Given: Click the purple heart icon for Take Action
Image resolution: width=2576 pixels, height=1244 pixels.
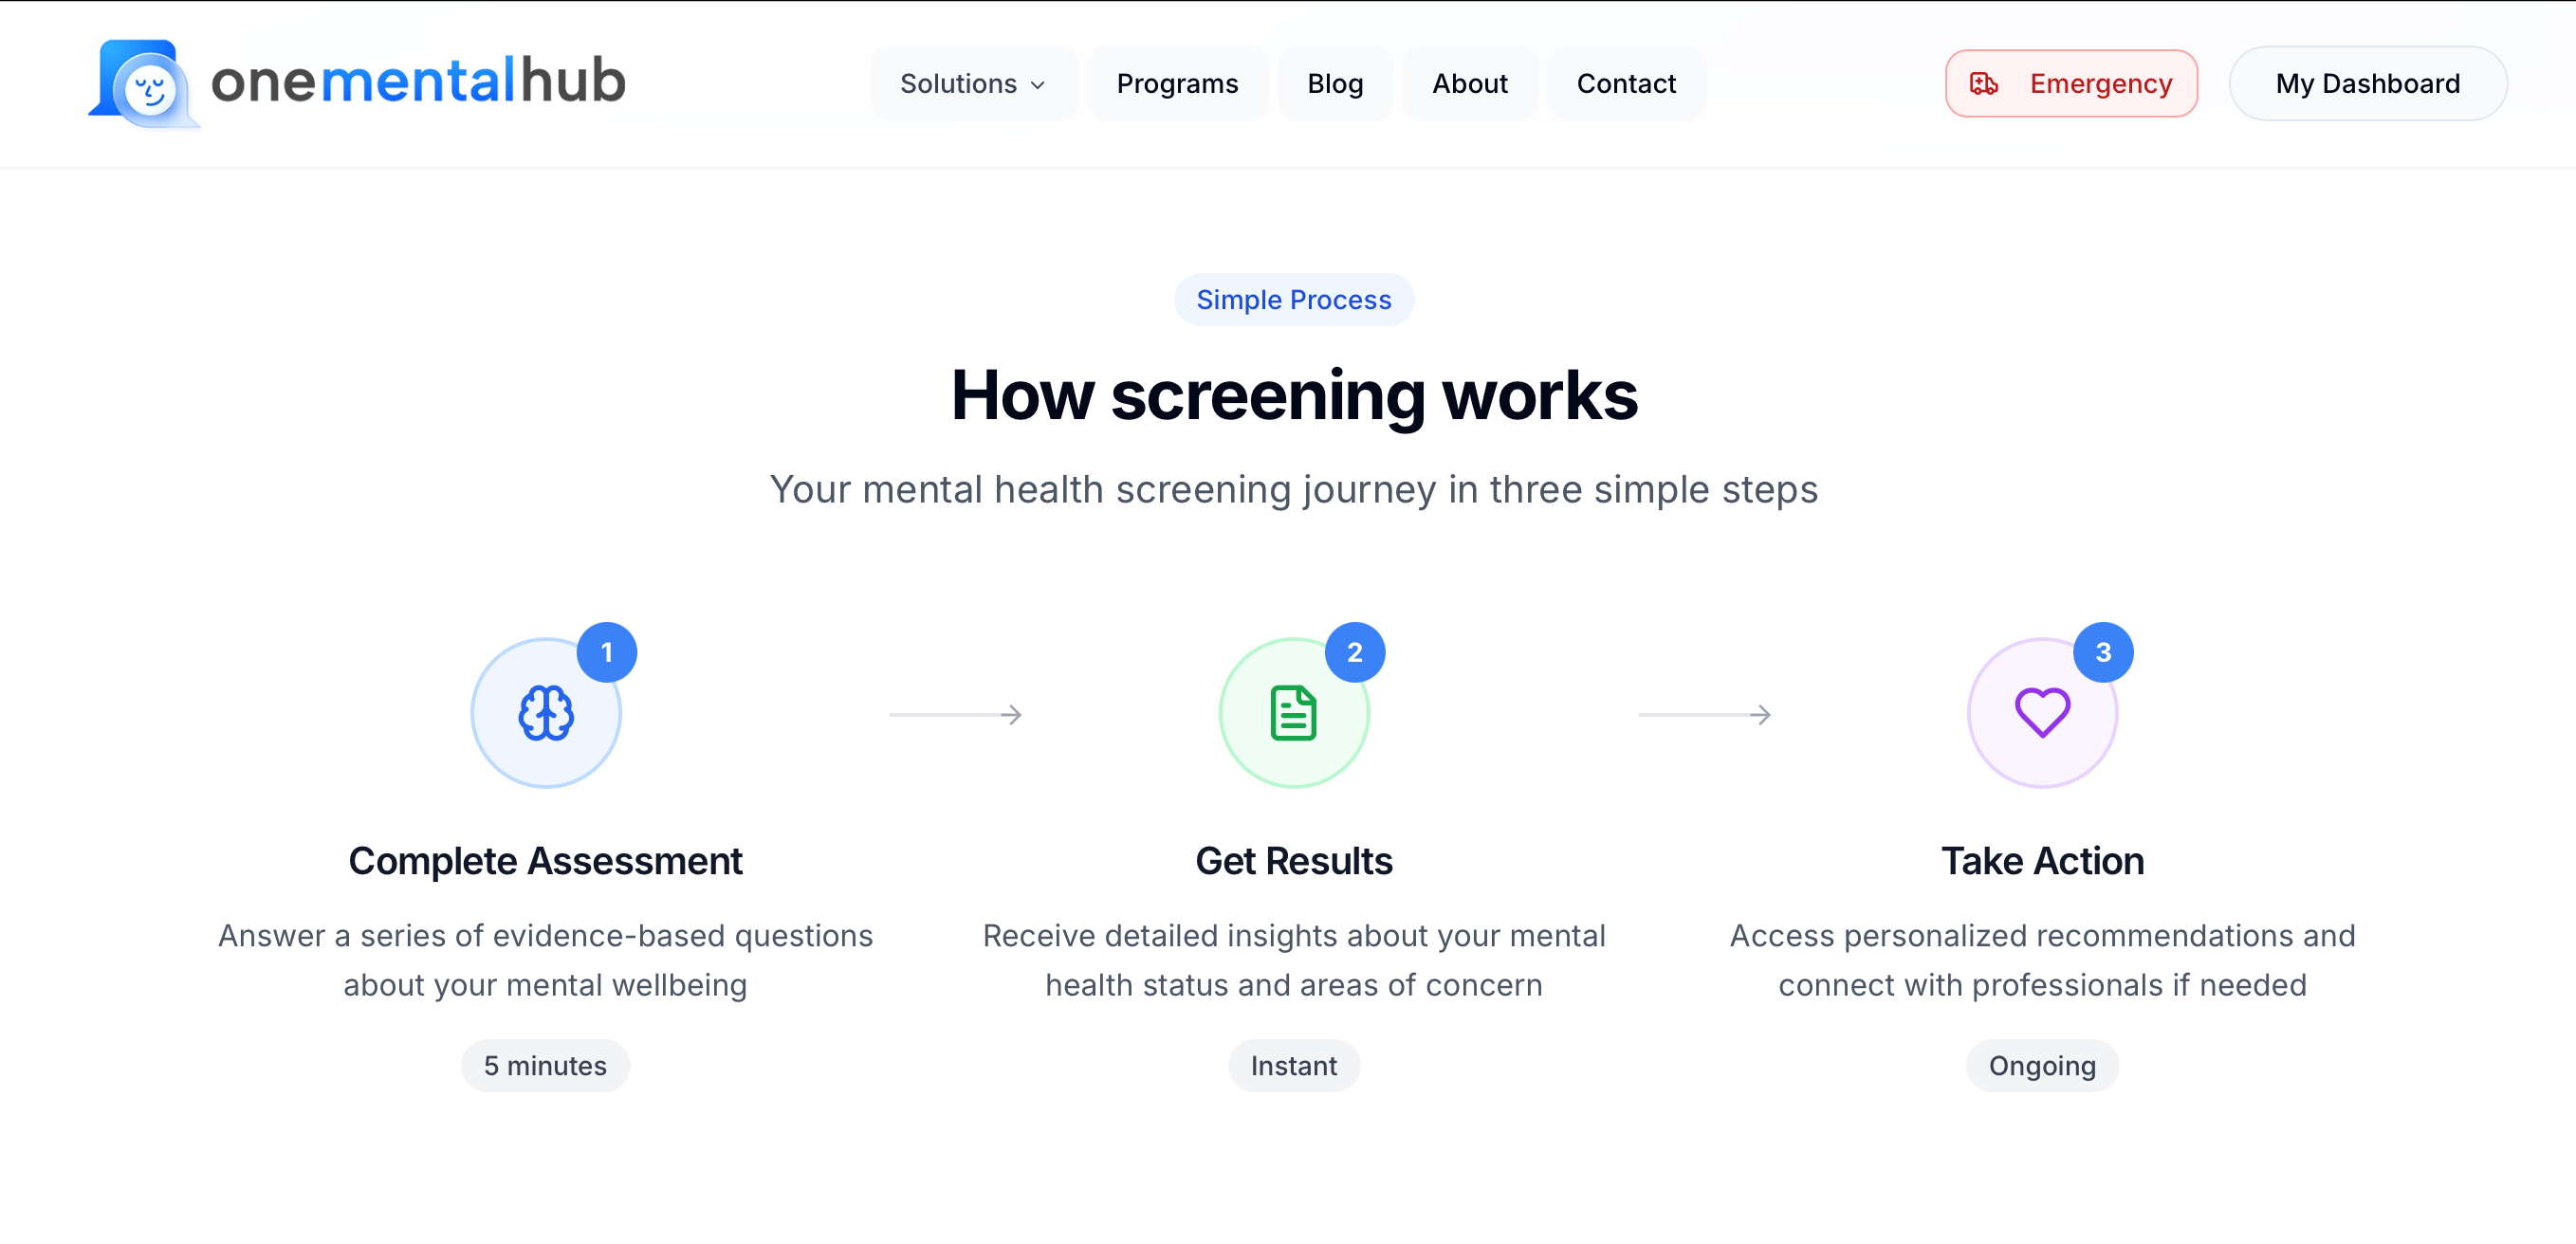Looking at the screenshot, I should coord(2042,713).
